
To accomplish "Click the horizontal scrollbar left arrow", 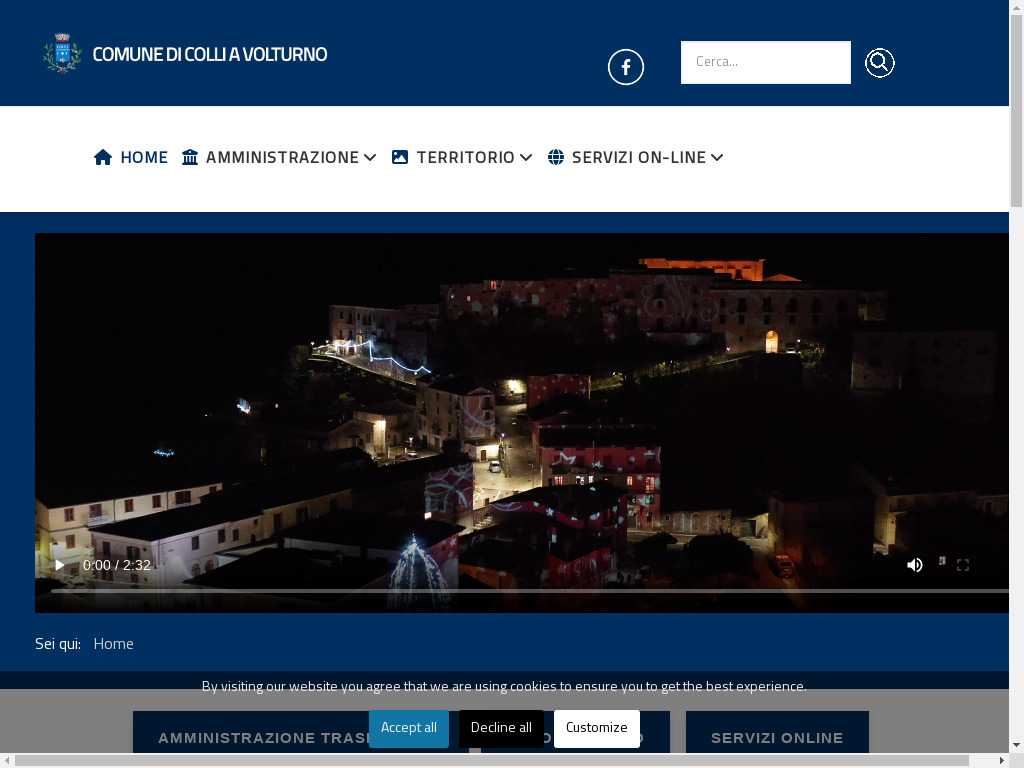I will tap(6, 761).
